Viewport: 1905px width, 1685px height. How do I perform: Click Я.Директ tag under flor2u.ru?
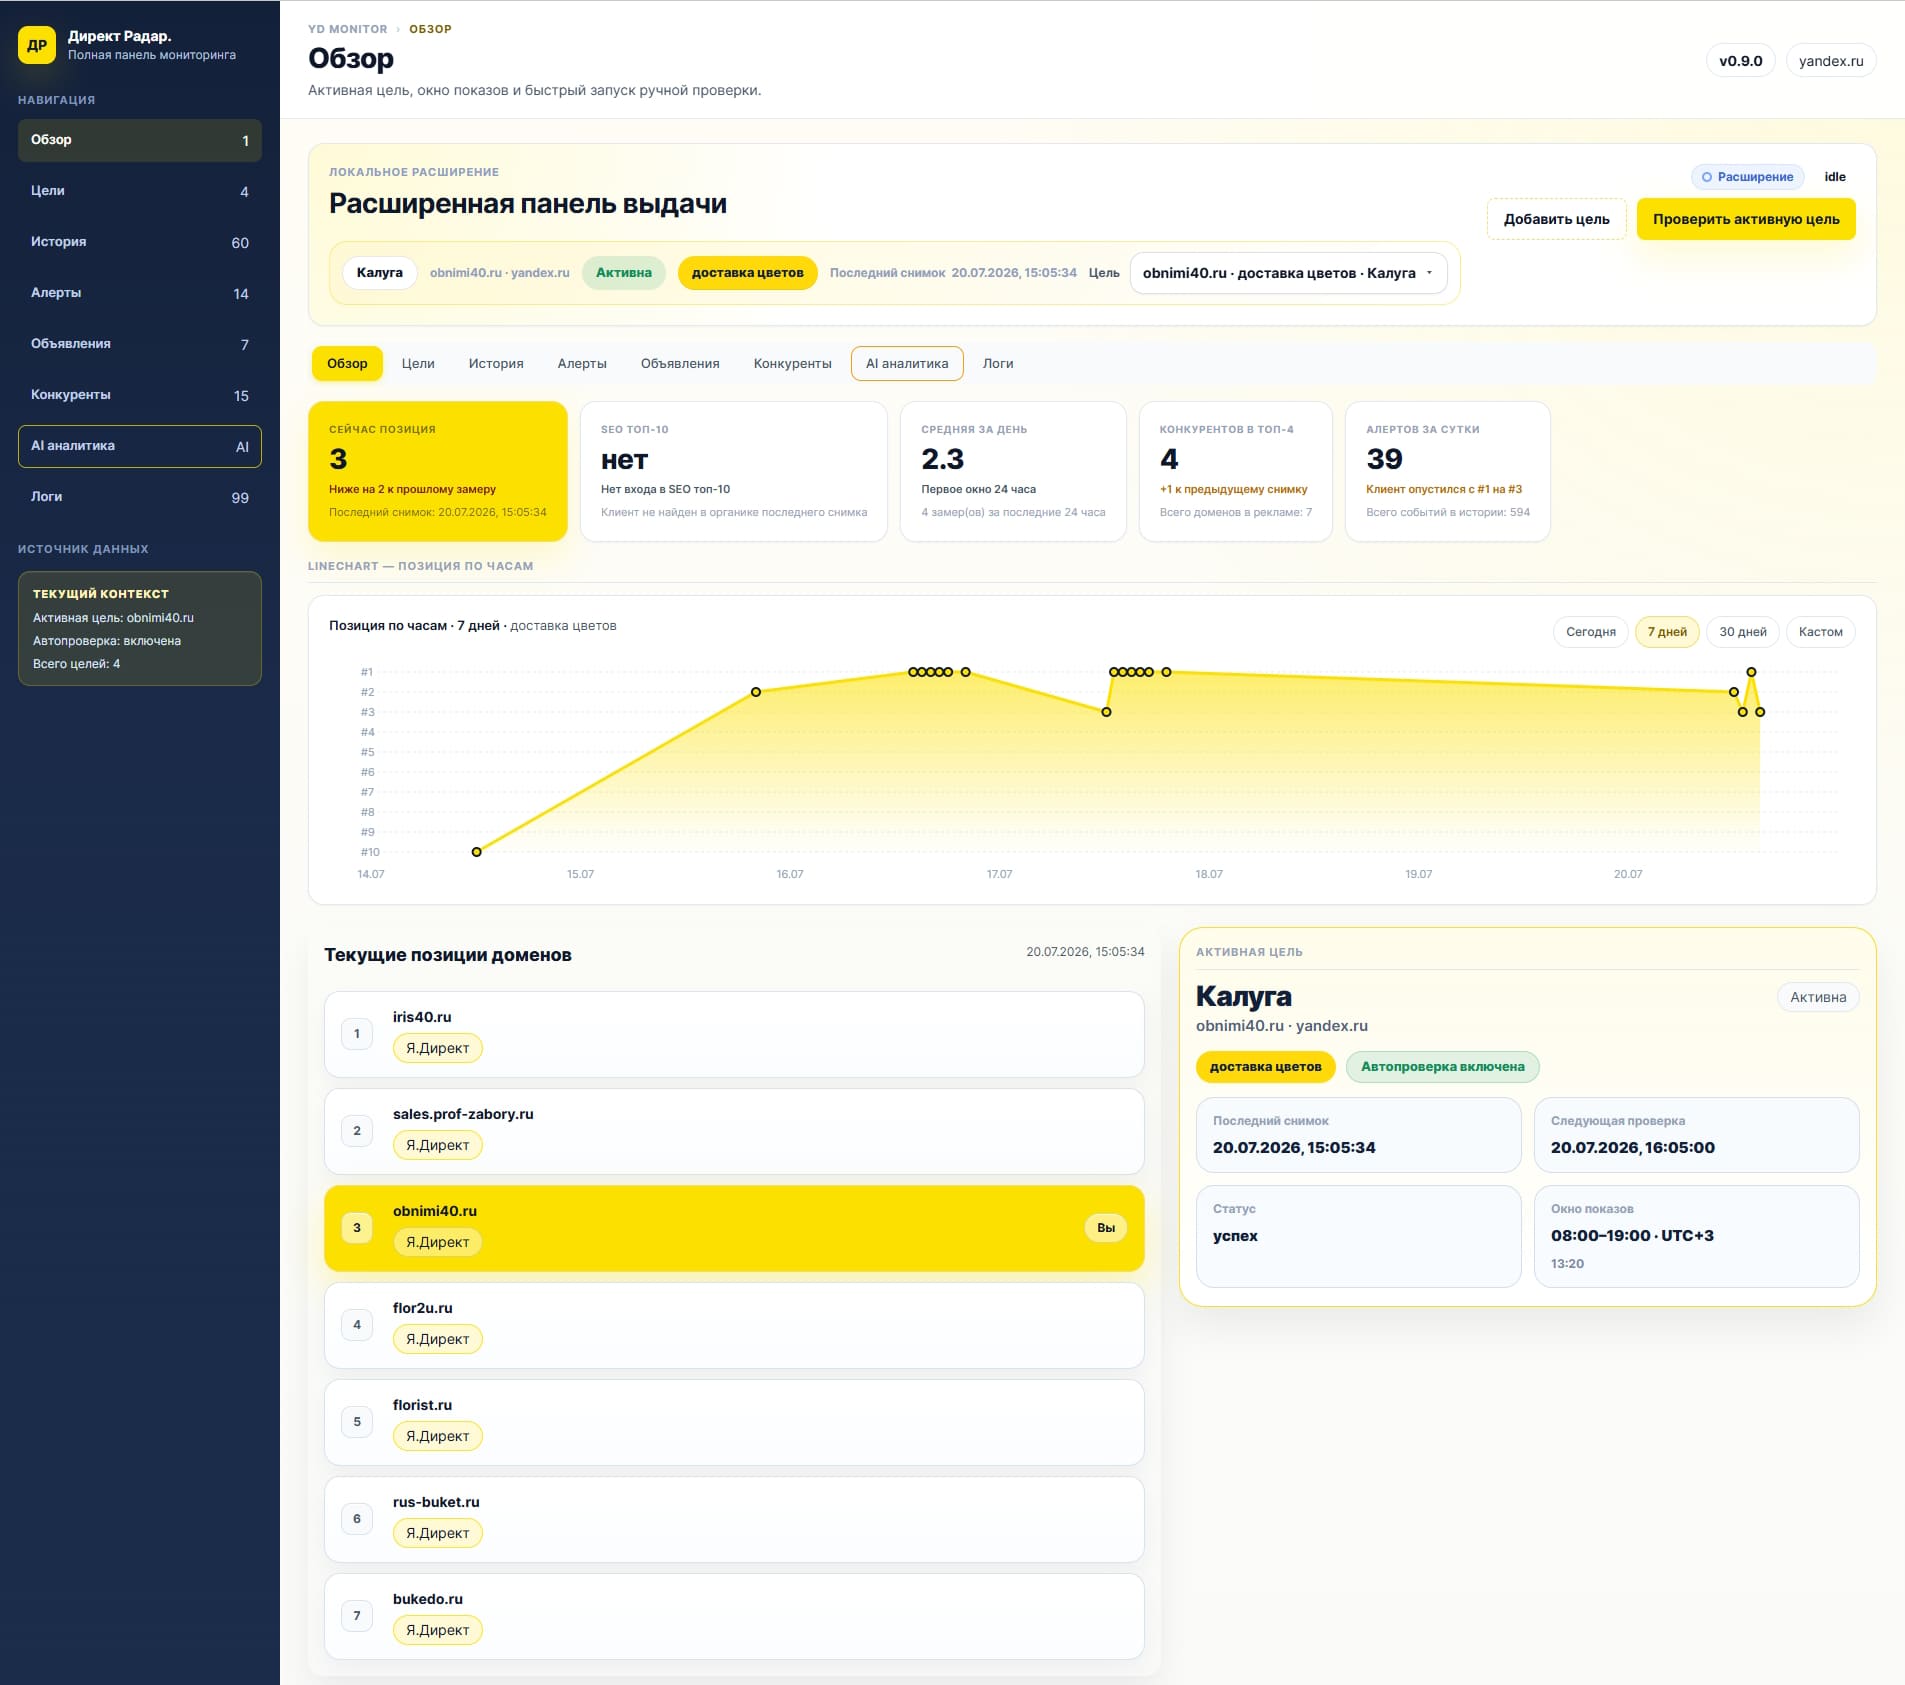(437, 1339)
